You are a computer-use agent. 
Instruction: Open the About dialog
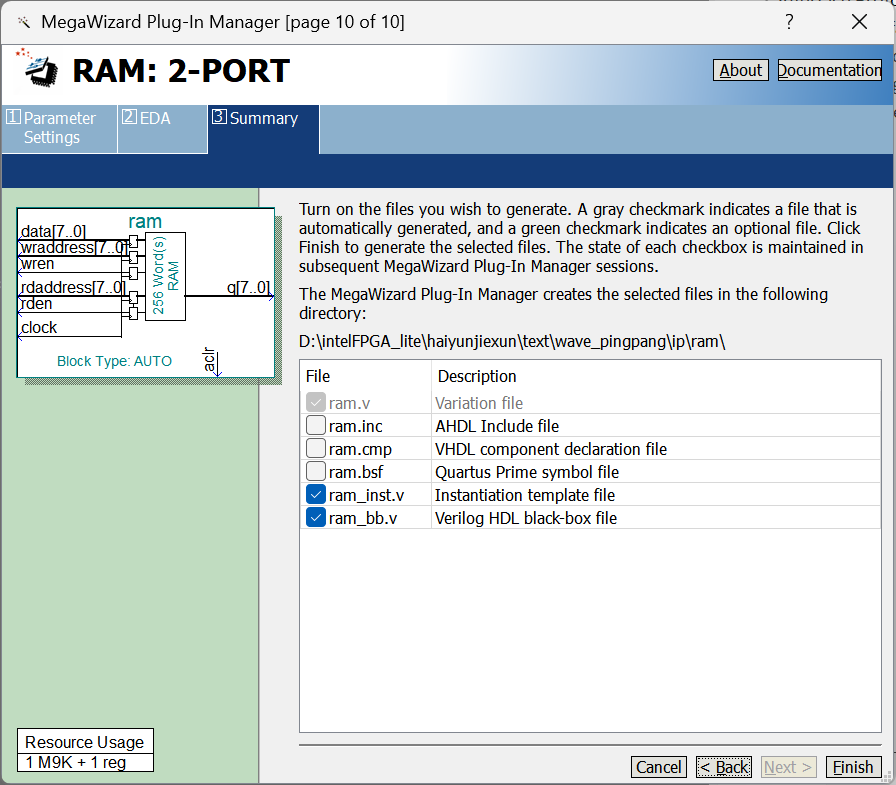[741, 70]
